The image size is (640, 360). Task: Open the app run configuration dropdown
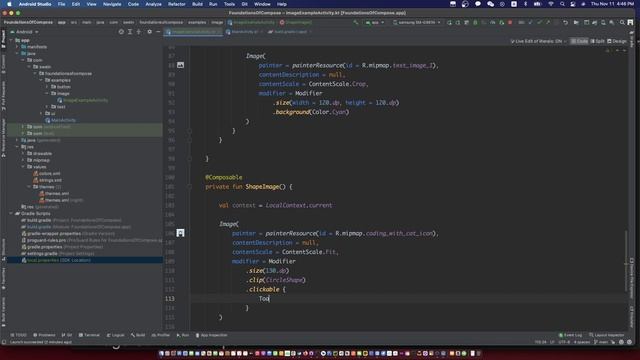(x=375, y=22)
